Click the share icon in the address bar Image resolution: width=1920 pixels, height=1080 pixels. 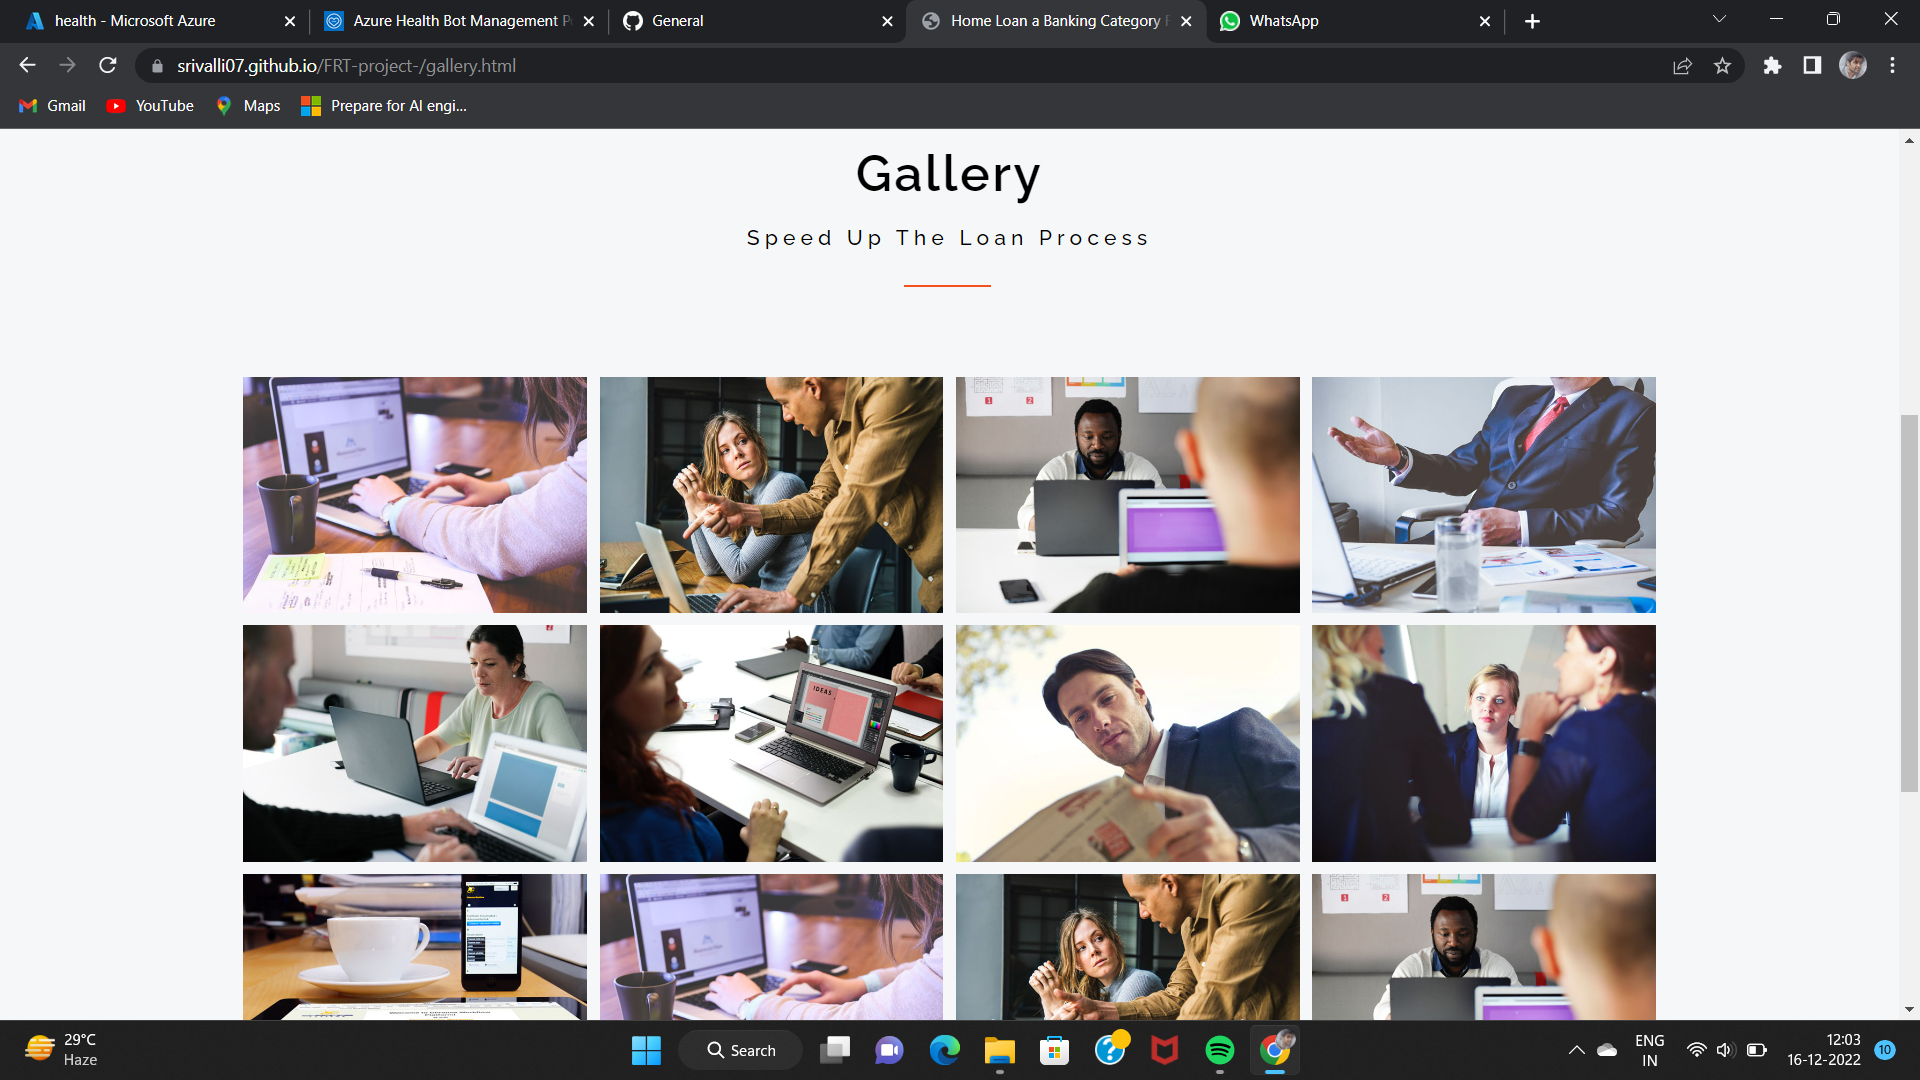pyautogui.click(x=1683, y=65)
